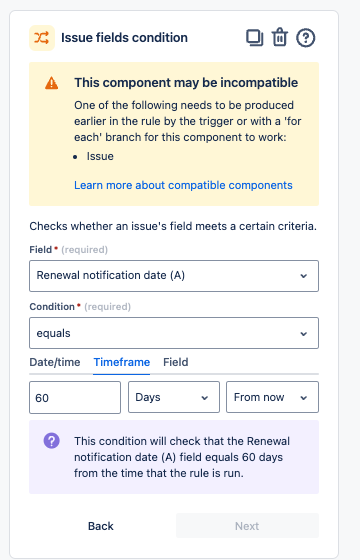
Task: Click the orange shuffle condition icon
Action: pyautogui.click(x=42, y=38)
